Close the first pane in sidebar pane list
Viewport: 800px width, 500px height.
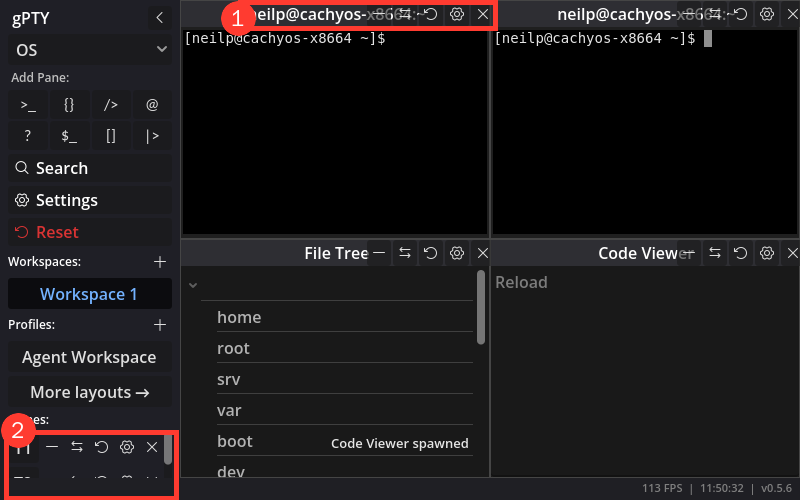tap(152, 447)
